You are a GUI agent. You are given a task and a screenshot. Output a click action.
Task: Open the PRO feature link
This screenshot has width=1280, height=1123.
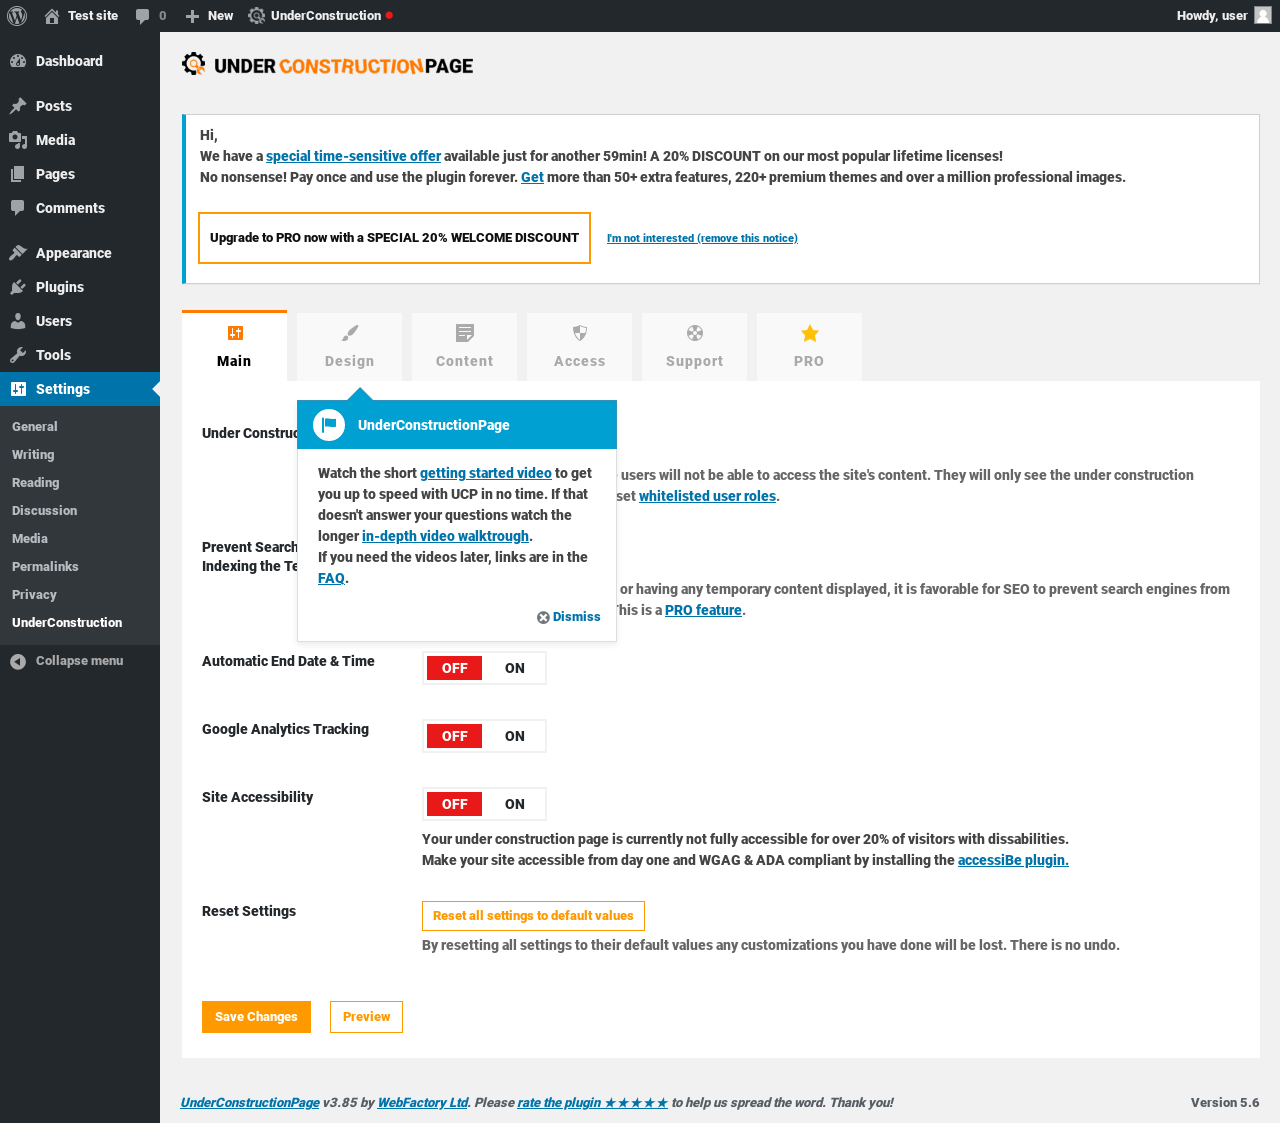pos(703,610)
